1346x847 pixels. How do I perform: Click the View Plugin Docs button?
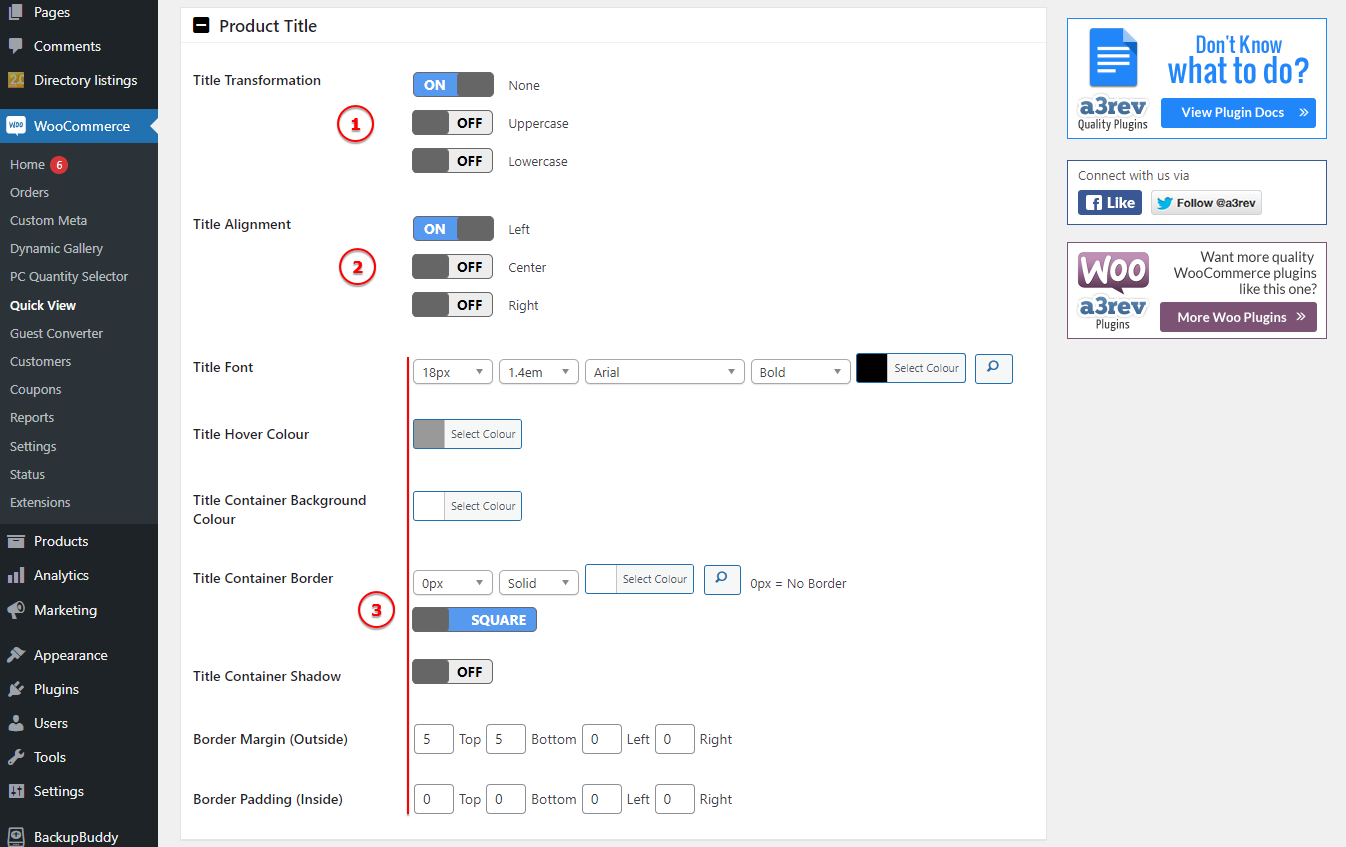[1237, 113]
